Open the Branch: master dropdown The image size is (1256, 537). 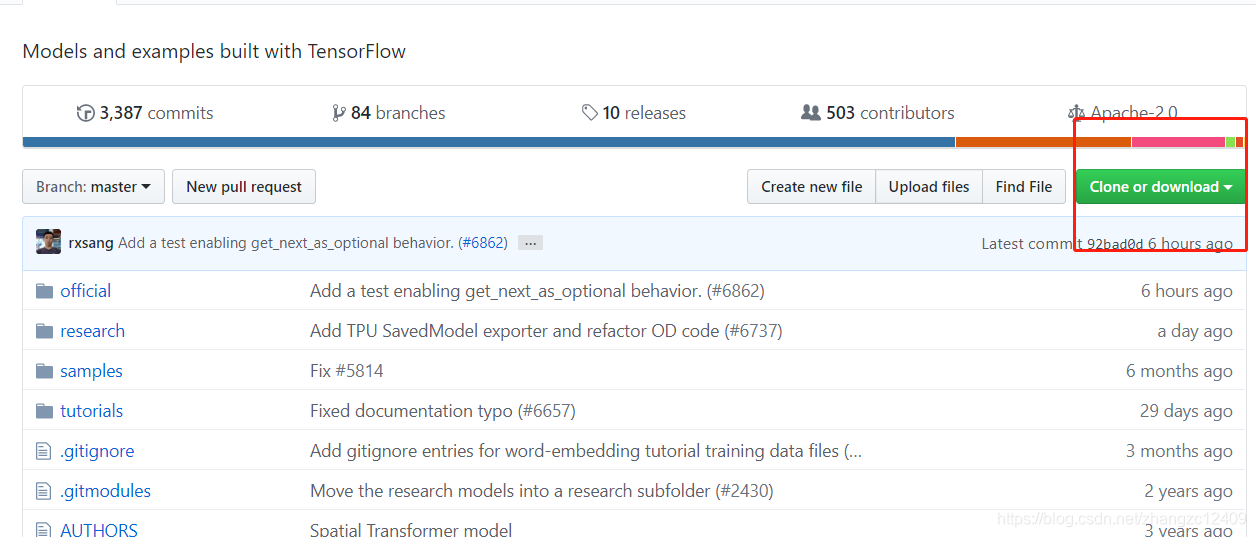[x=93, y=187]
